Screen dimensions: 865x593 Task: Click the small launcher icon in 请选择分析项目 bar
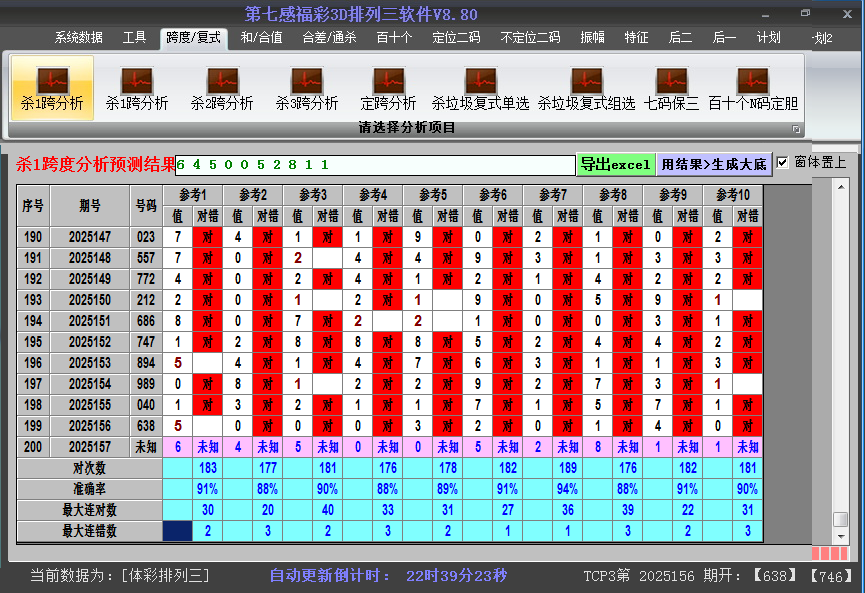point(796,129)
